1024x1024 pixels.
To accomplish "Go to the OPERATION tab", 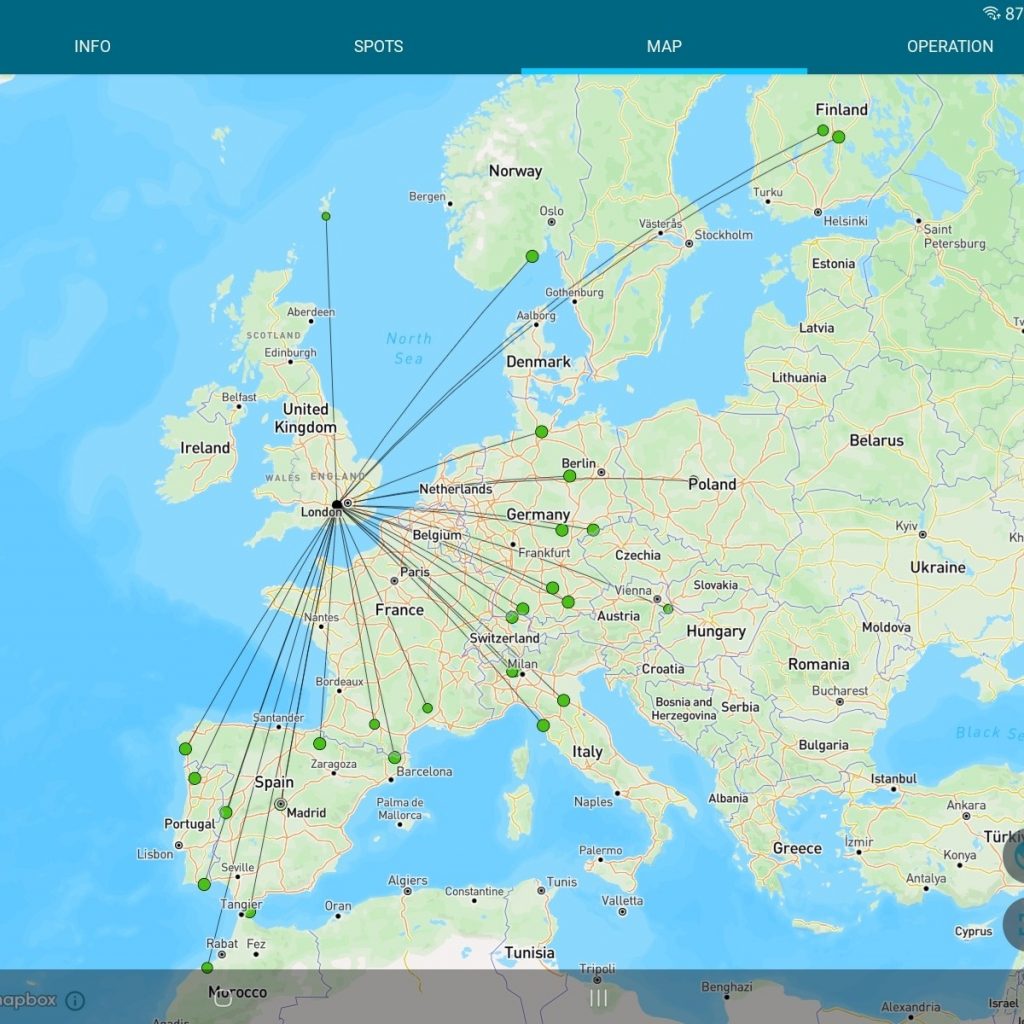I will [x=949, y=46].
